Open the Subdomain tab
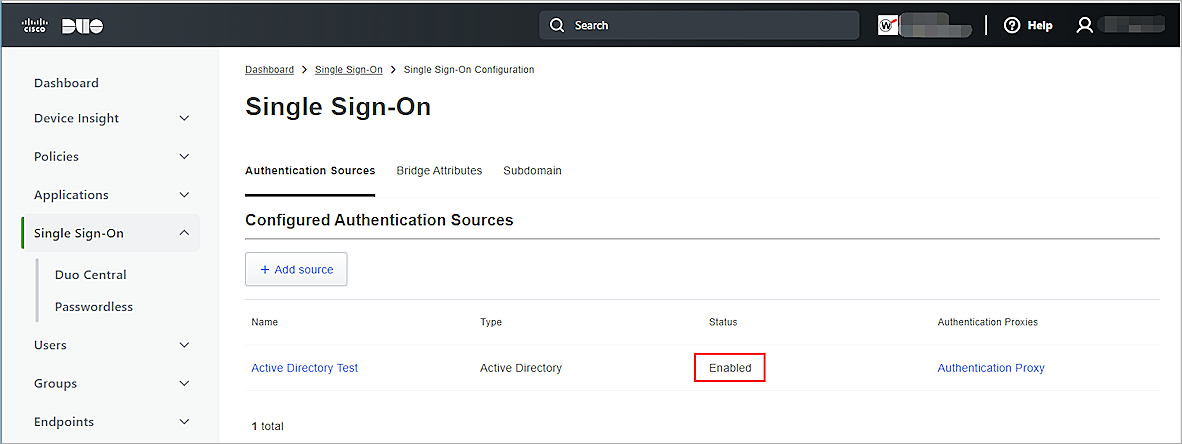The image size is (1182, 444). [x=532, y=171]
